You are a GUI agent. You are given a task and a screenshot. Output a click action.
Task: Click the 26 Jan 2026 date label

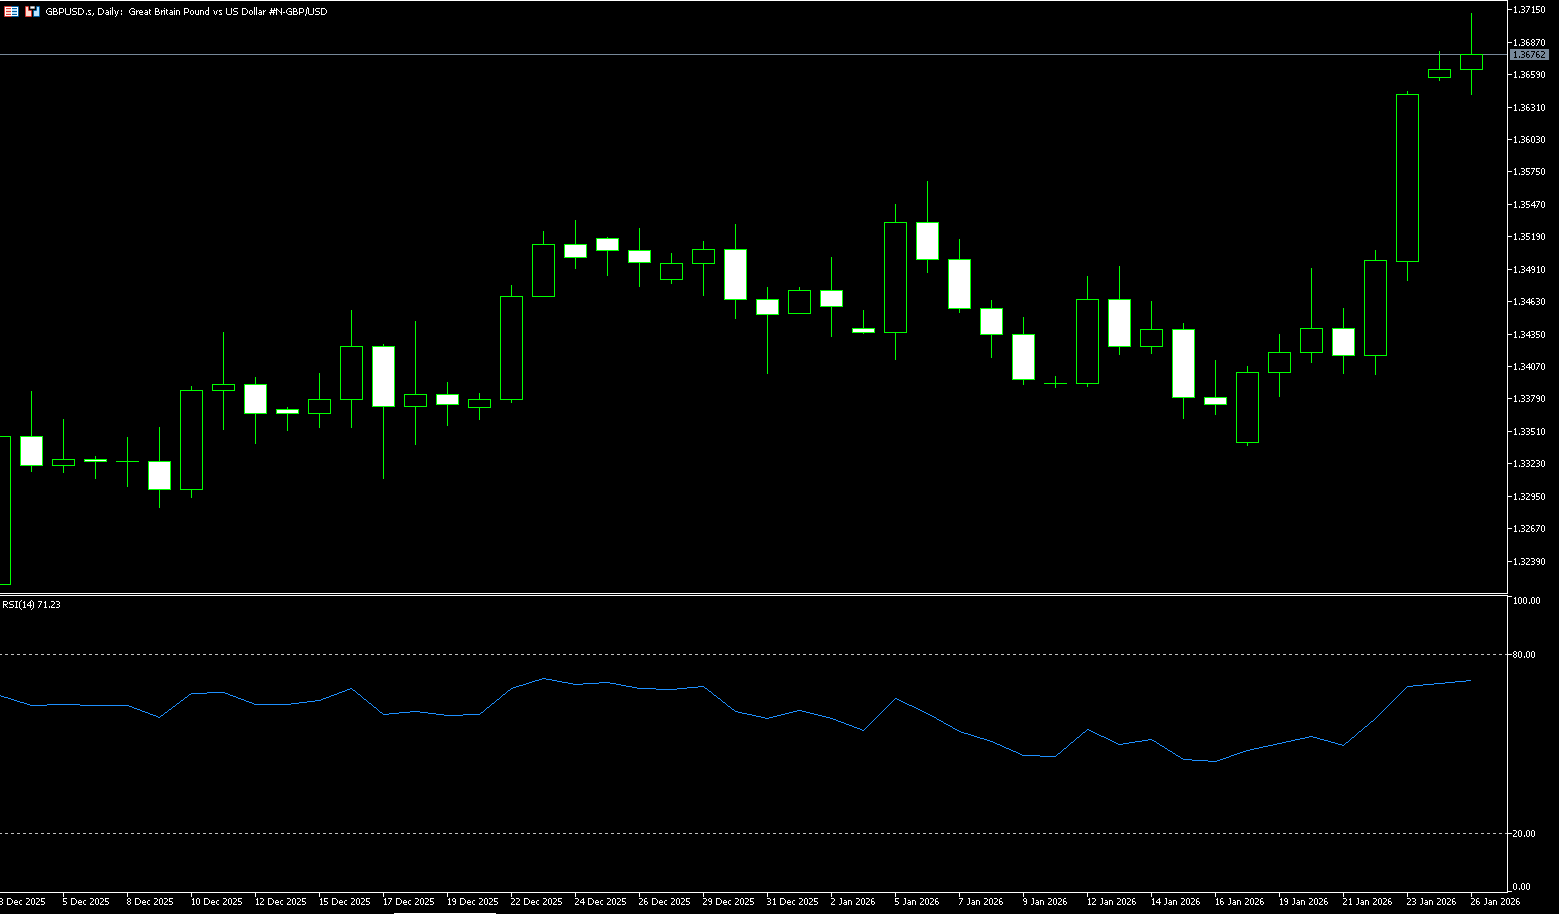tap(1496, 902)
